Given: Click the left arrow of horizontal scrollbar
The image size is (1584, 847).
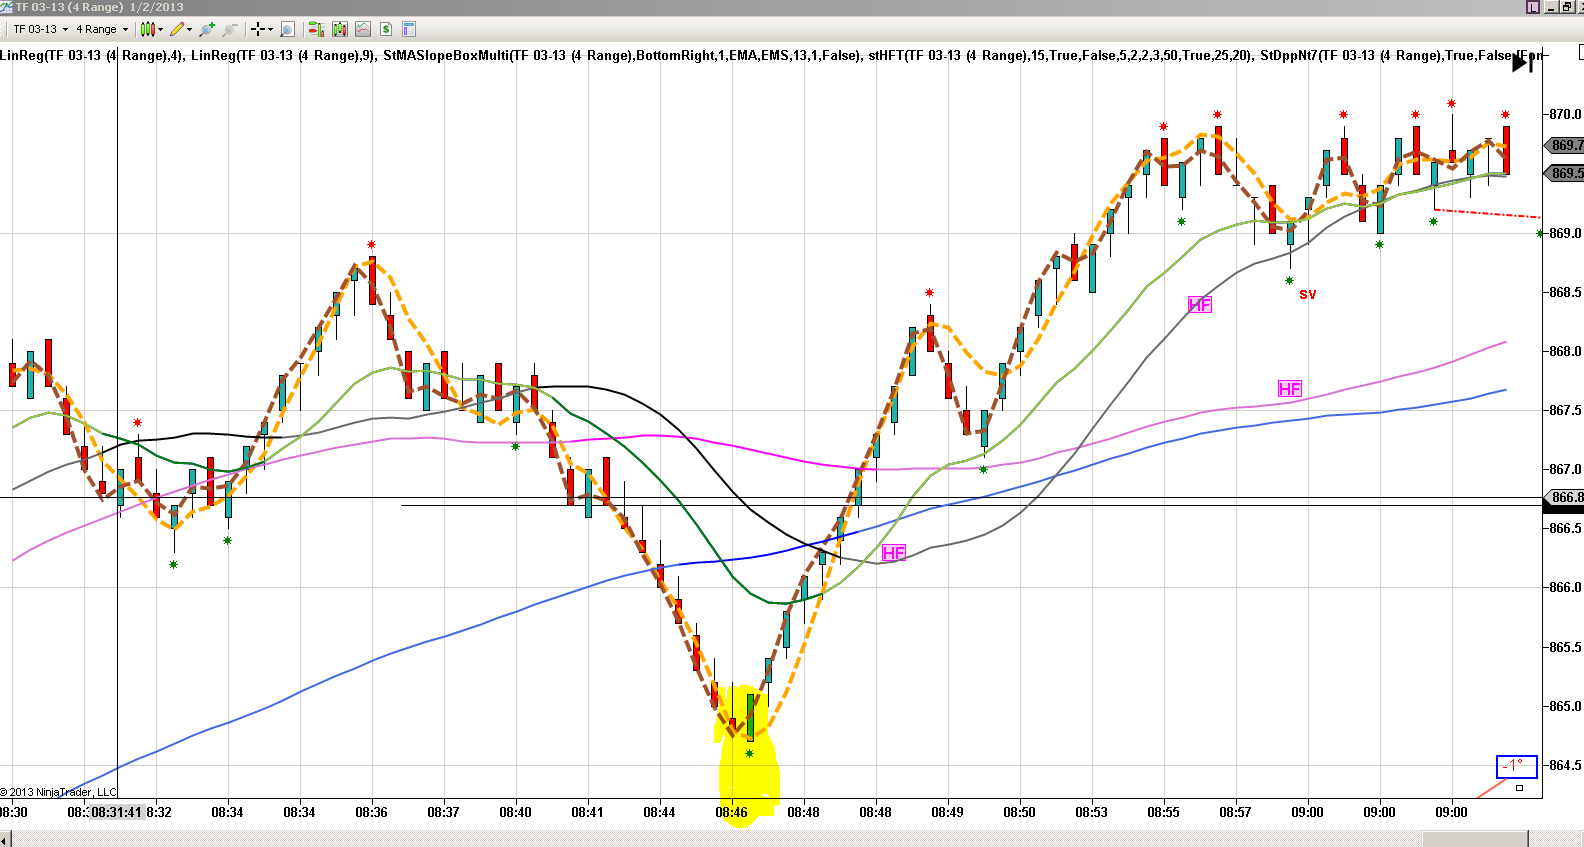Looking at the screenshot, I should 5,838.
